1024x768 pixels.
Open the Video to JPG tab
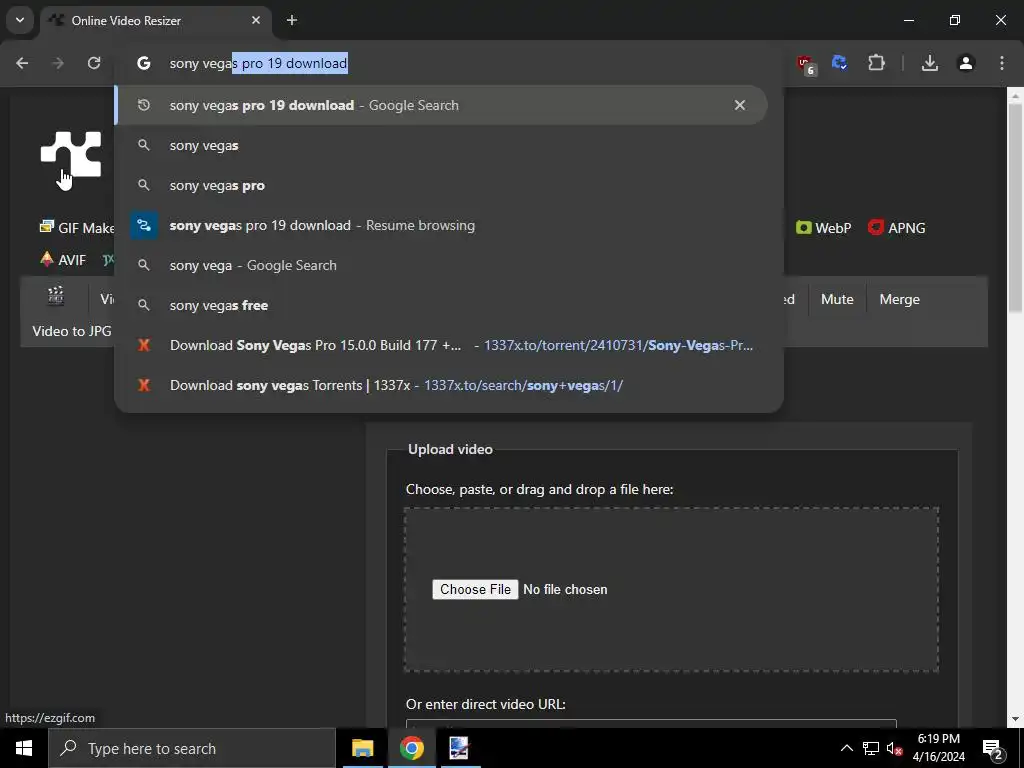click(72, 331)
